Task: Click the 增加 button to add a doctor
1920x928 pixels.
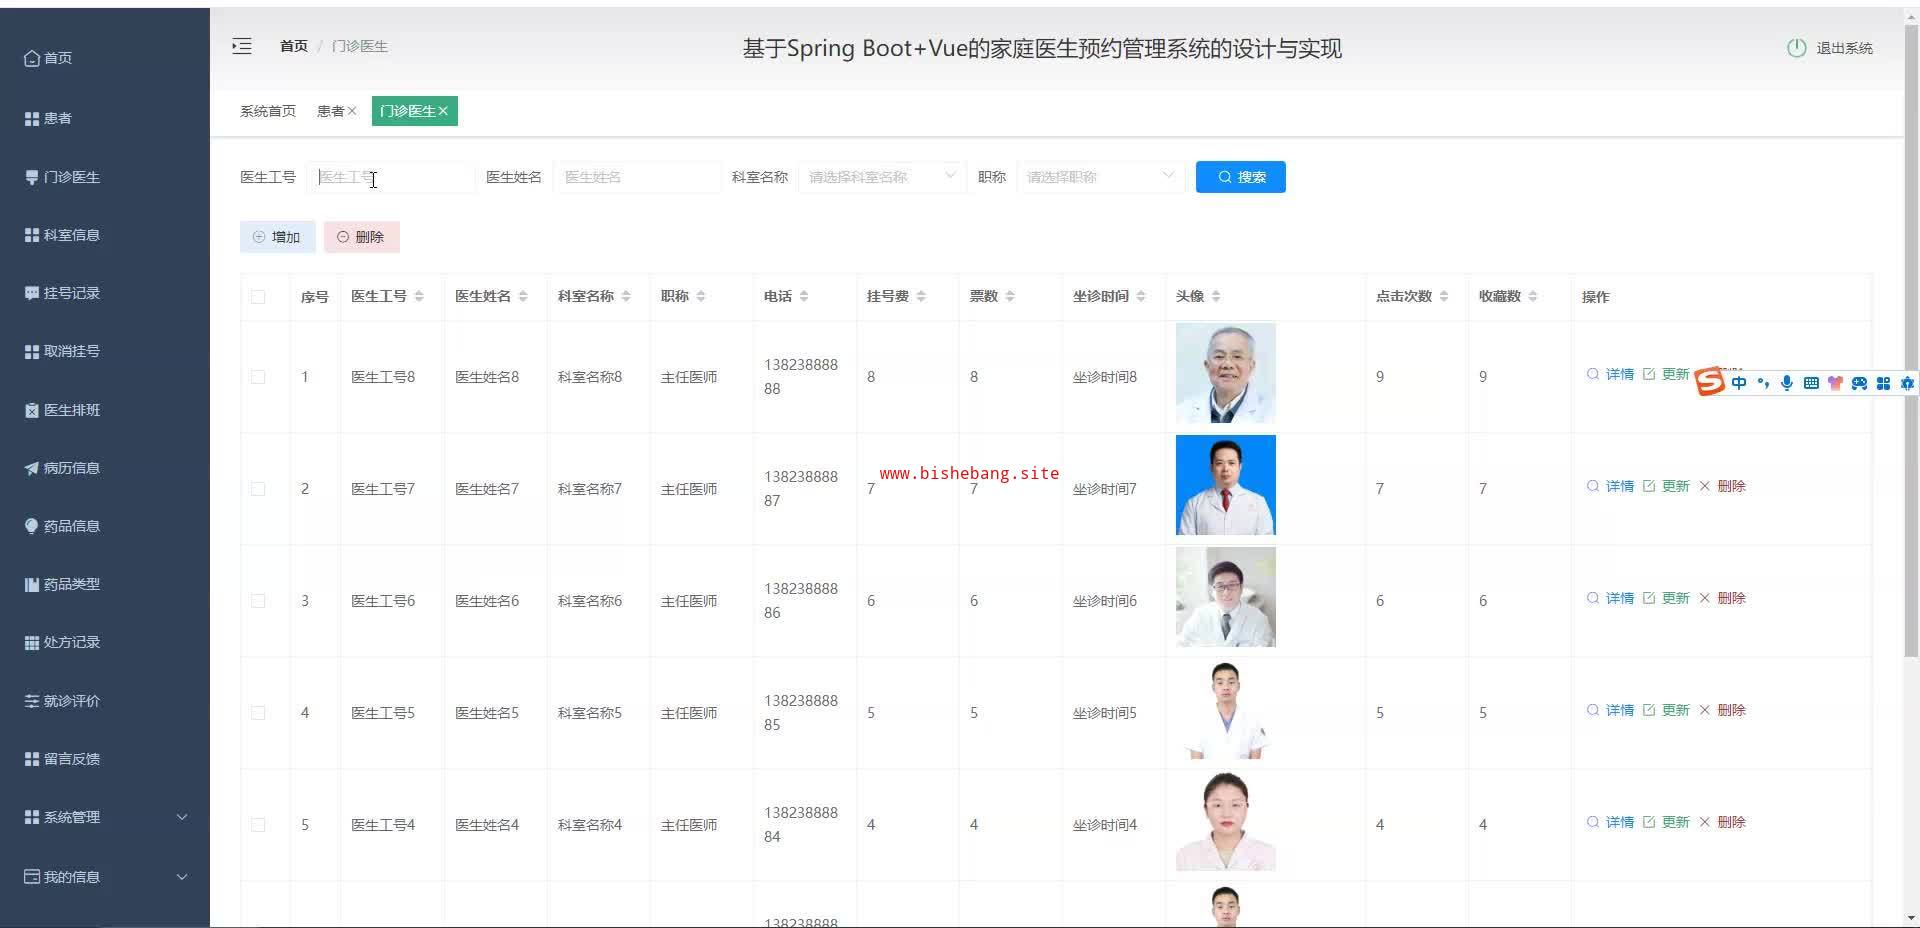Action: [277, 237]
